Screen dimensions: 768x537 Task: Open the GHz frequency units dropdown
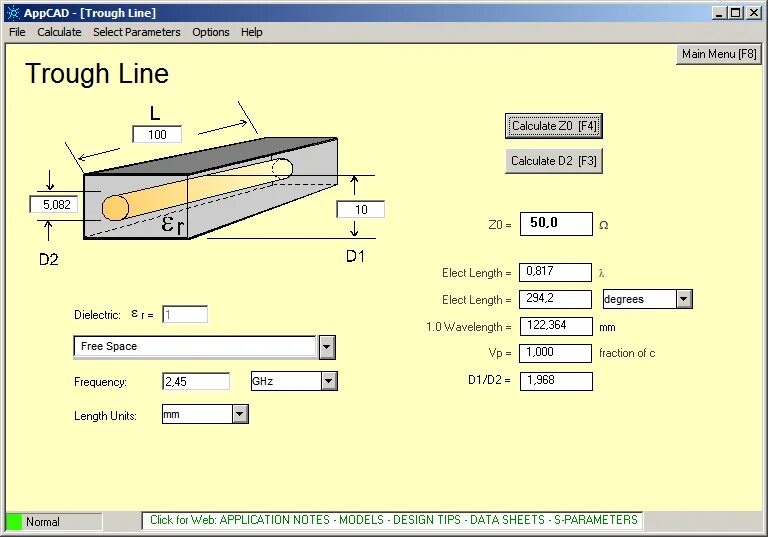tap(329, 381)
